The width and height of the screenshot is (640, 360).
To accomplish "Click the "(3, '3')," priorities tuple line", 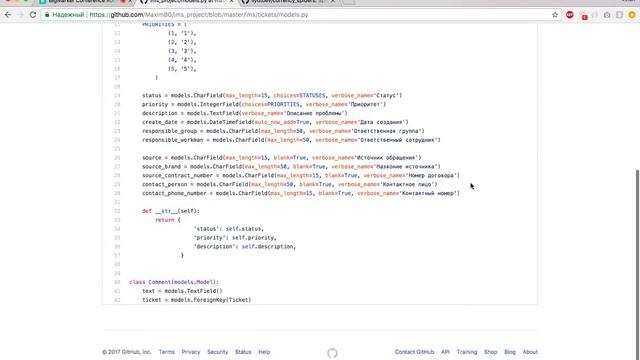I will pyautogui.click(x=182, y=51).
